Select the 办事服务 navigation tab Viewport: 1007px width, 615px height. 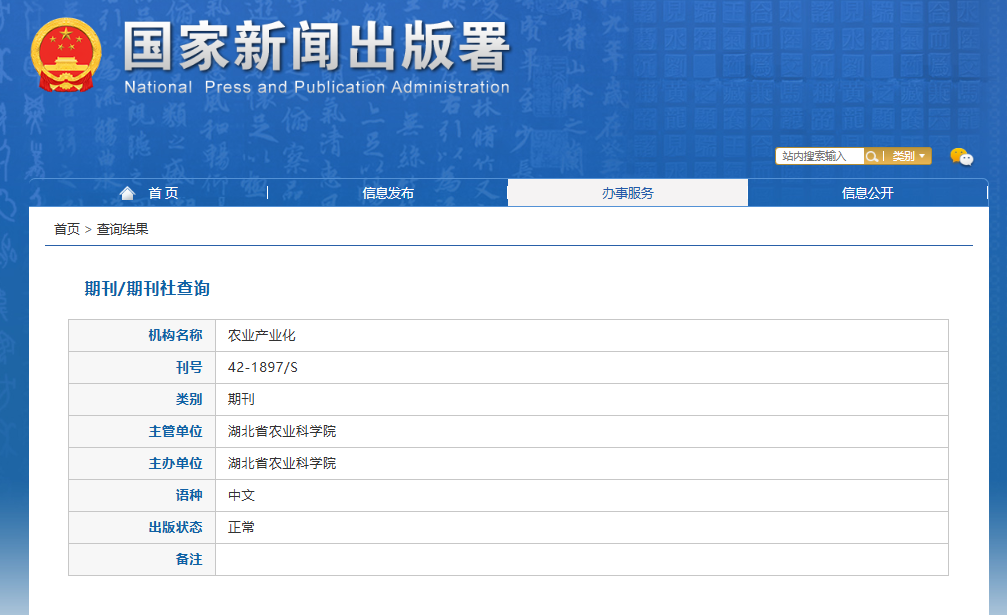[x=627, y=193]
